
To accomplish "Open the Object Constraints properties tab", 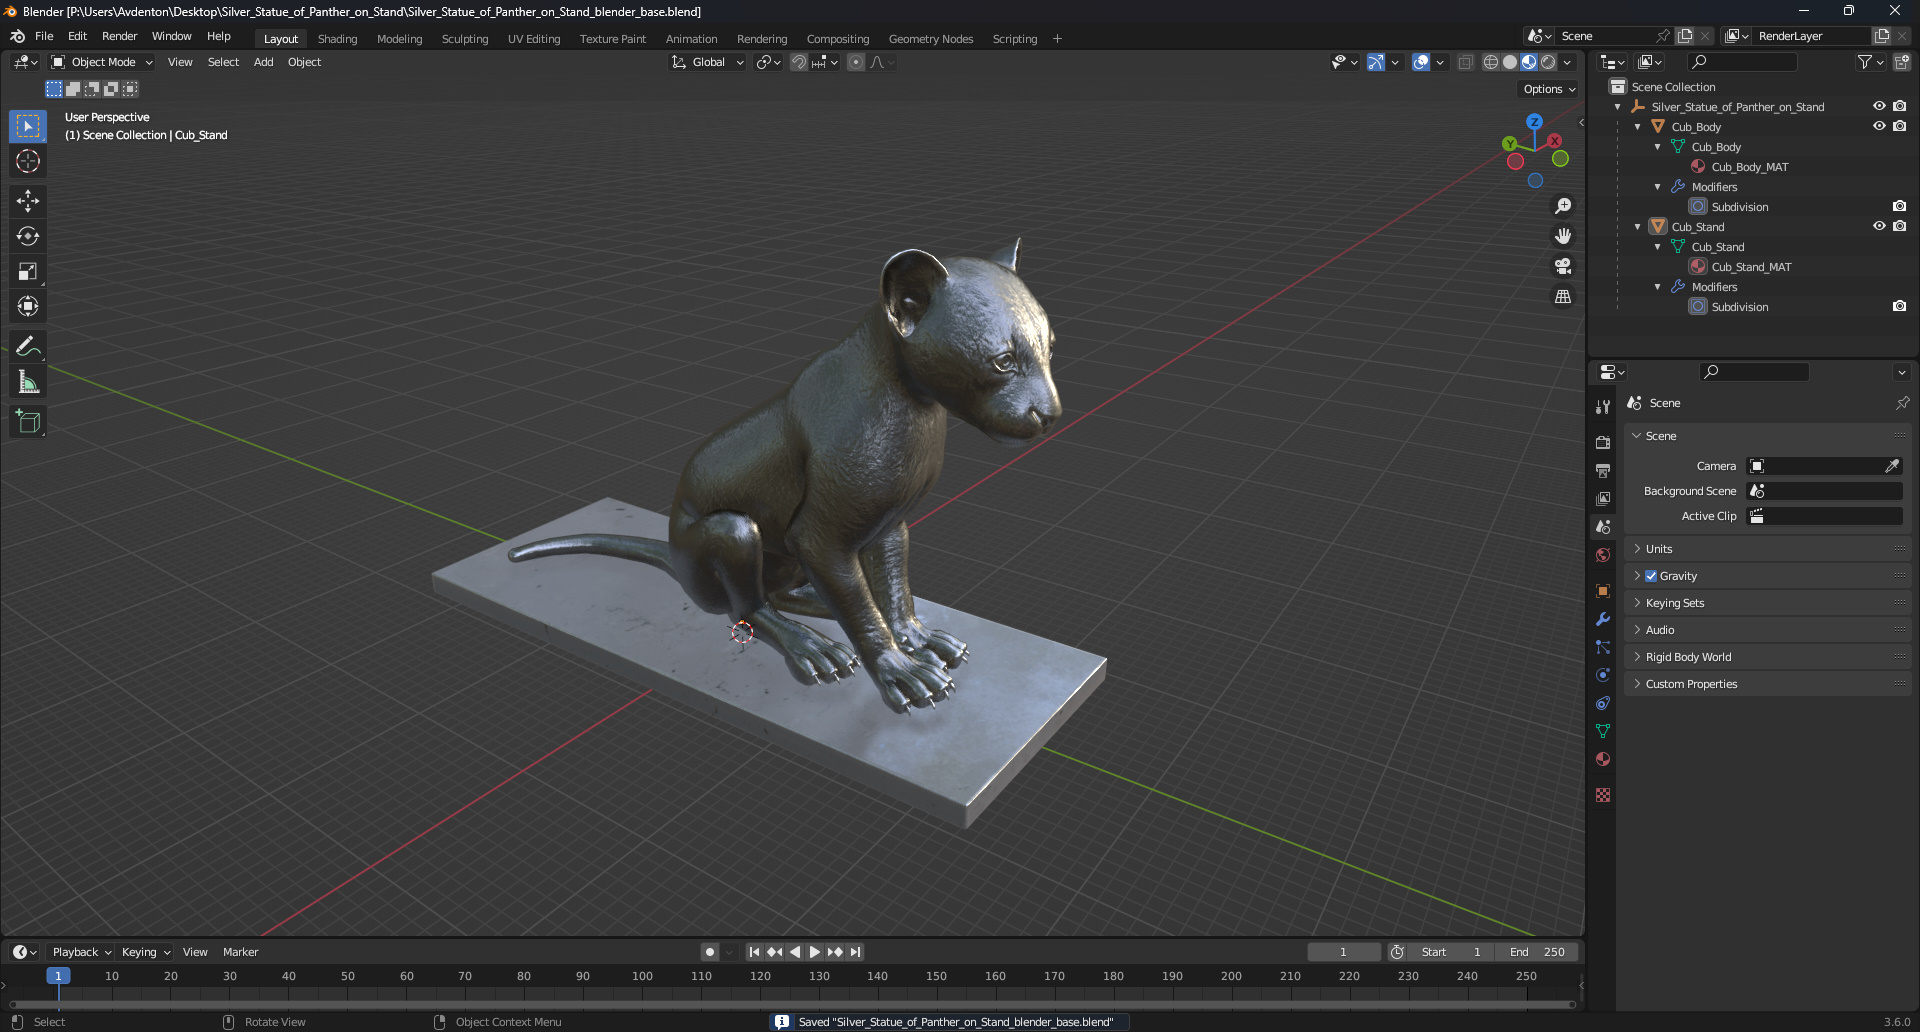I will pos(1603,703).
